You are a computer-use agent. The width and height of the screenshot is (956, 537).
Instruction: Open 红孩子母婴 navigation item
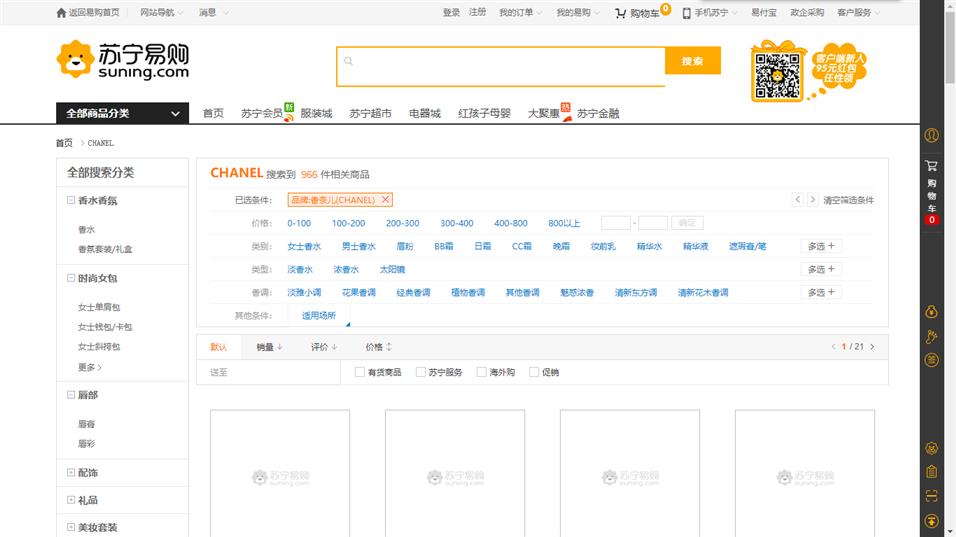[x=484, y=113]
